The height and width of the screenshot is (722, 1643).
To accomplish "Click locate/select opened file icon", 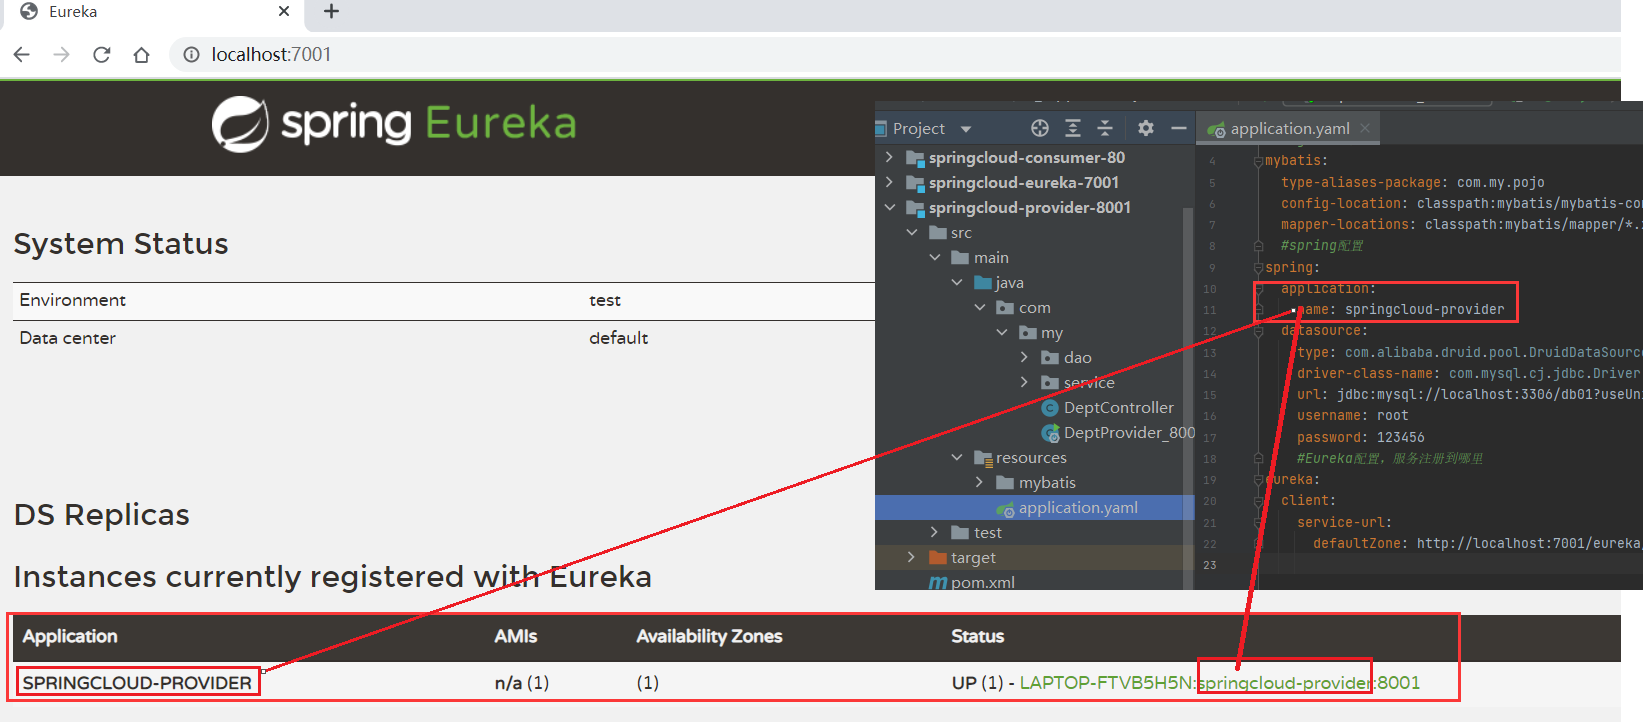I will pos(1040,128).
